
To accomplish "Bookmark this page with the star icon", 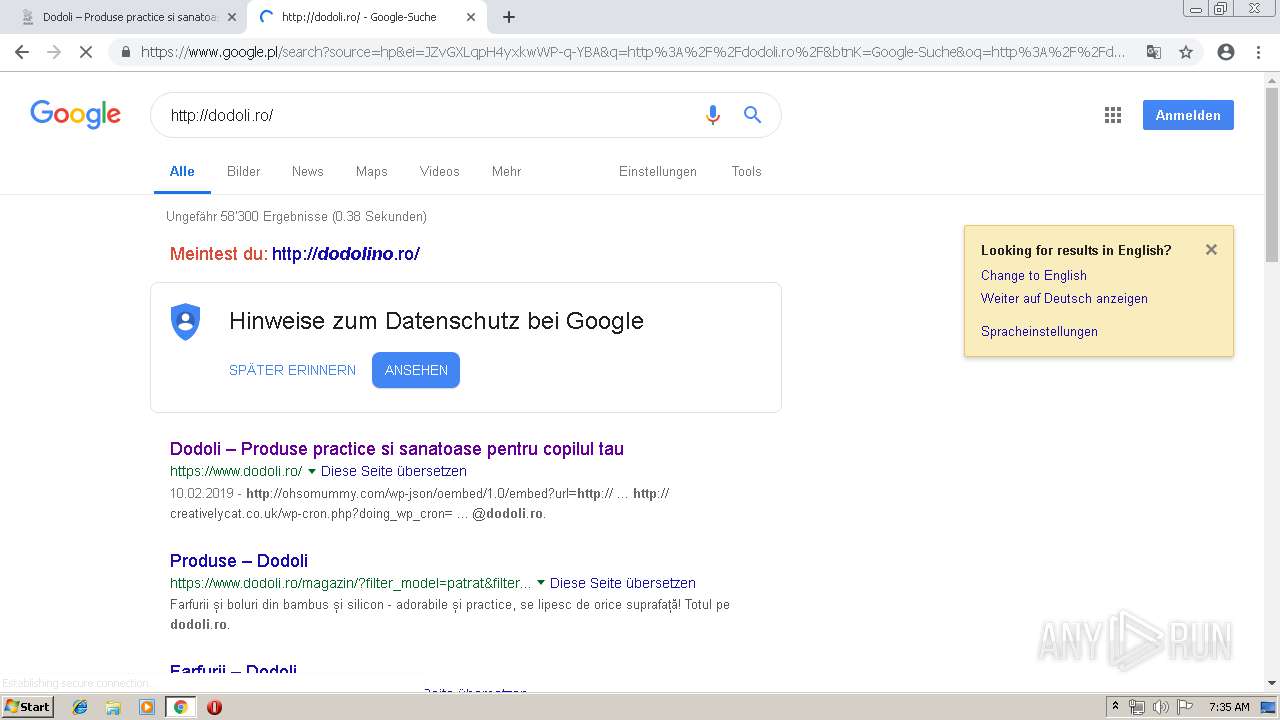I will 1186,52.
